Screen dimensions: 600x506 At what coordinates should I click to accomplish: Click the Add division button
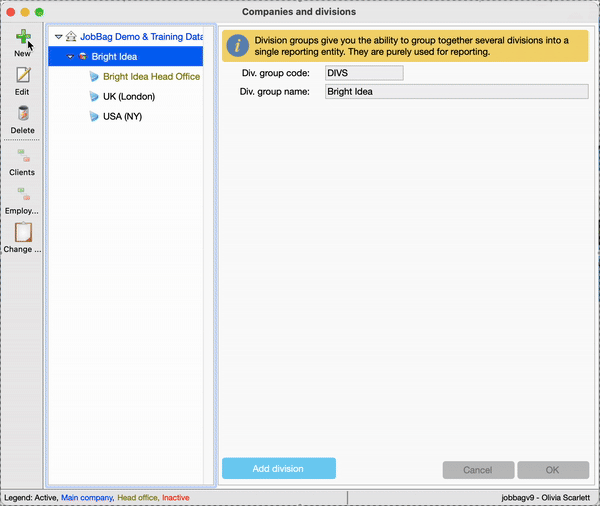279,468
